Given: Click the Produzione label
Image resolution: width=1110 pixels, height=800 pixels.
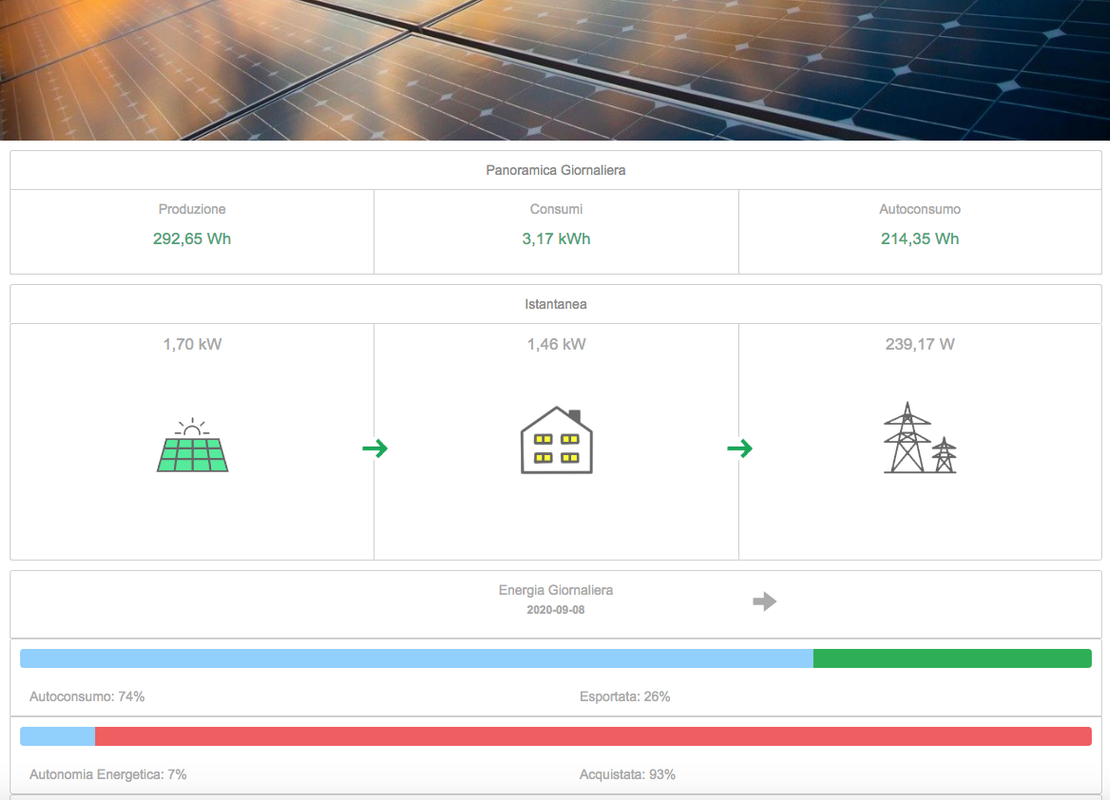Looking at the screenshot, I should tap(192, 209).
